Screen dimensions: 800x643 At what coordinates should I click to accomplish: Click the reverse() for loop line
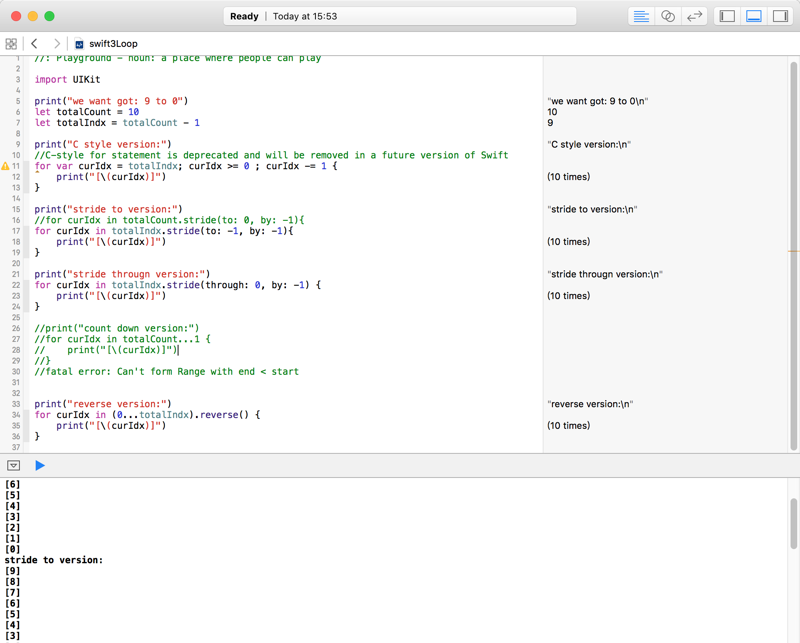point(147,415)
